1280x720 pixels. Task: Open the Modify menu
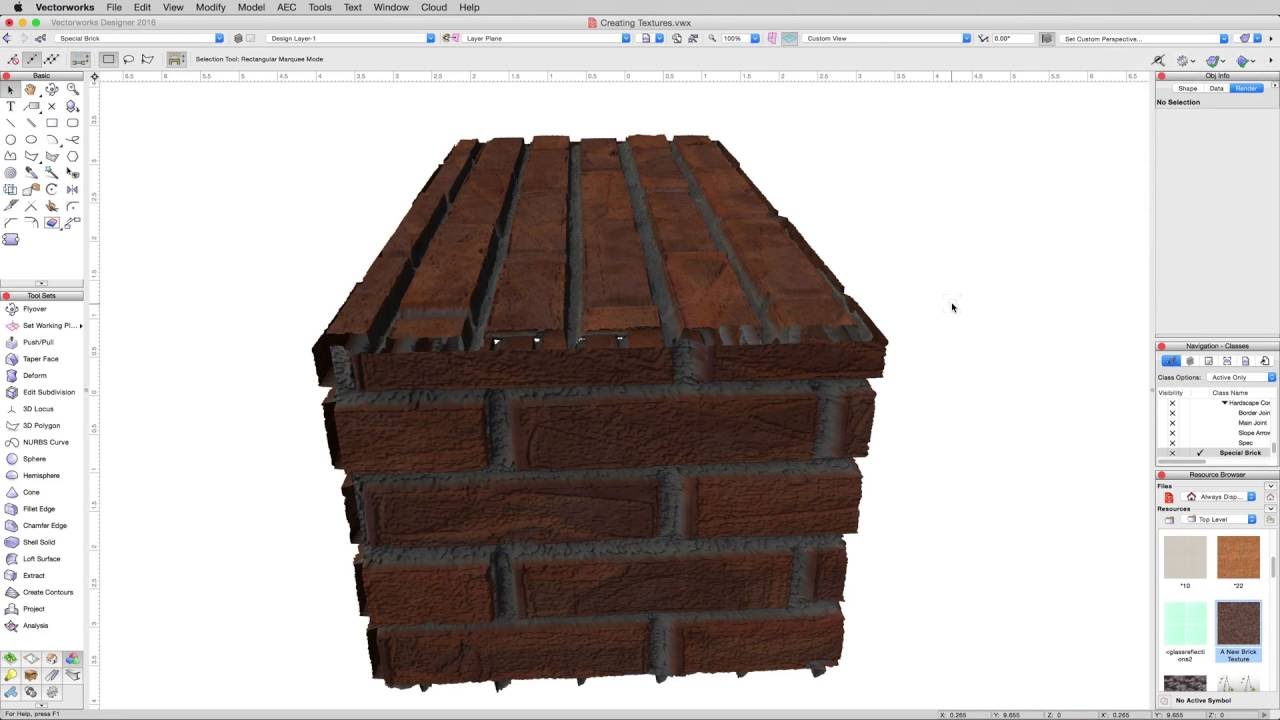(211, 7)
